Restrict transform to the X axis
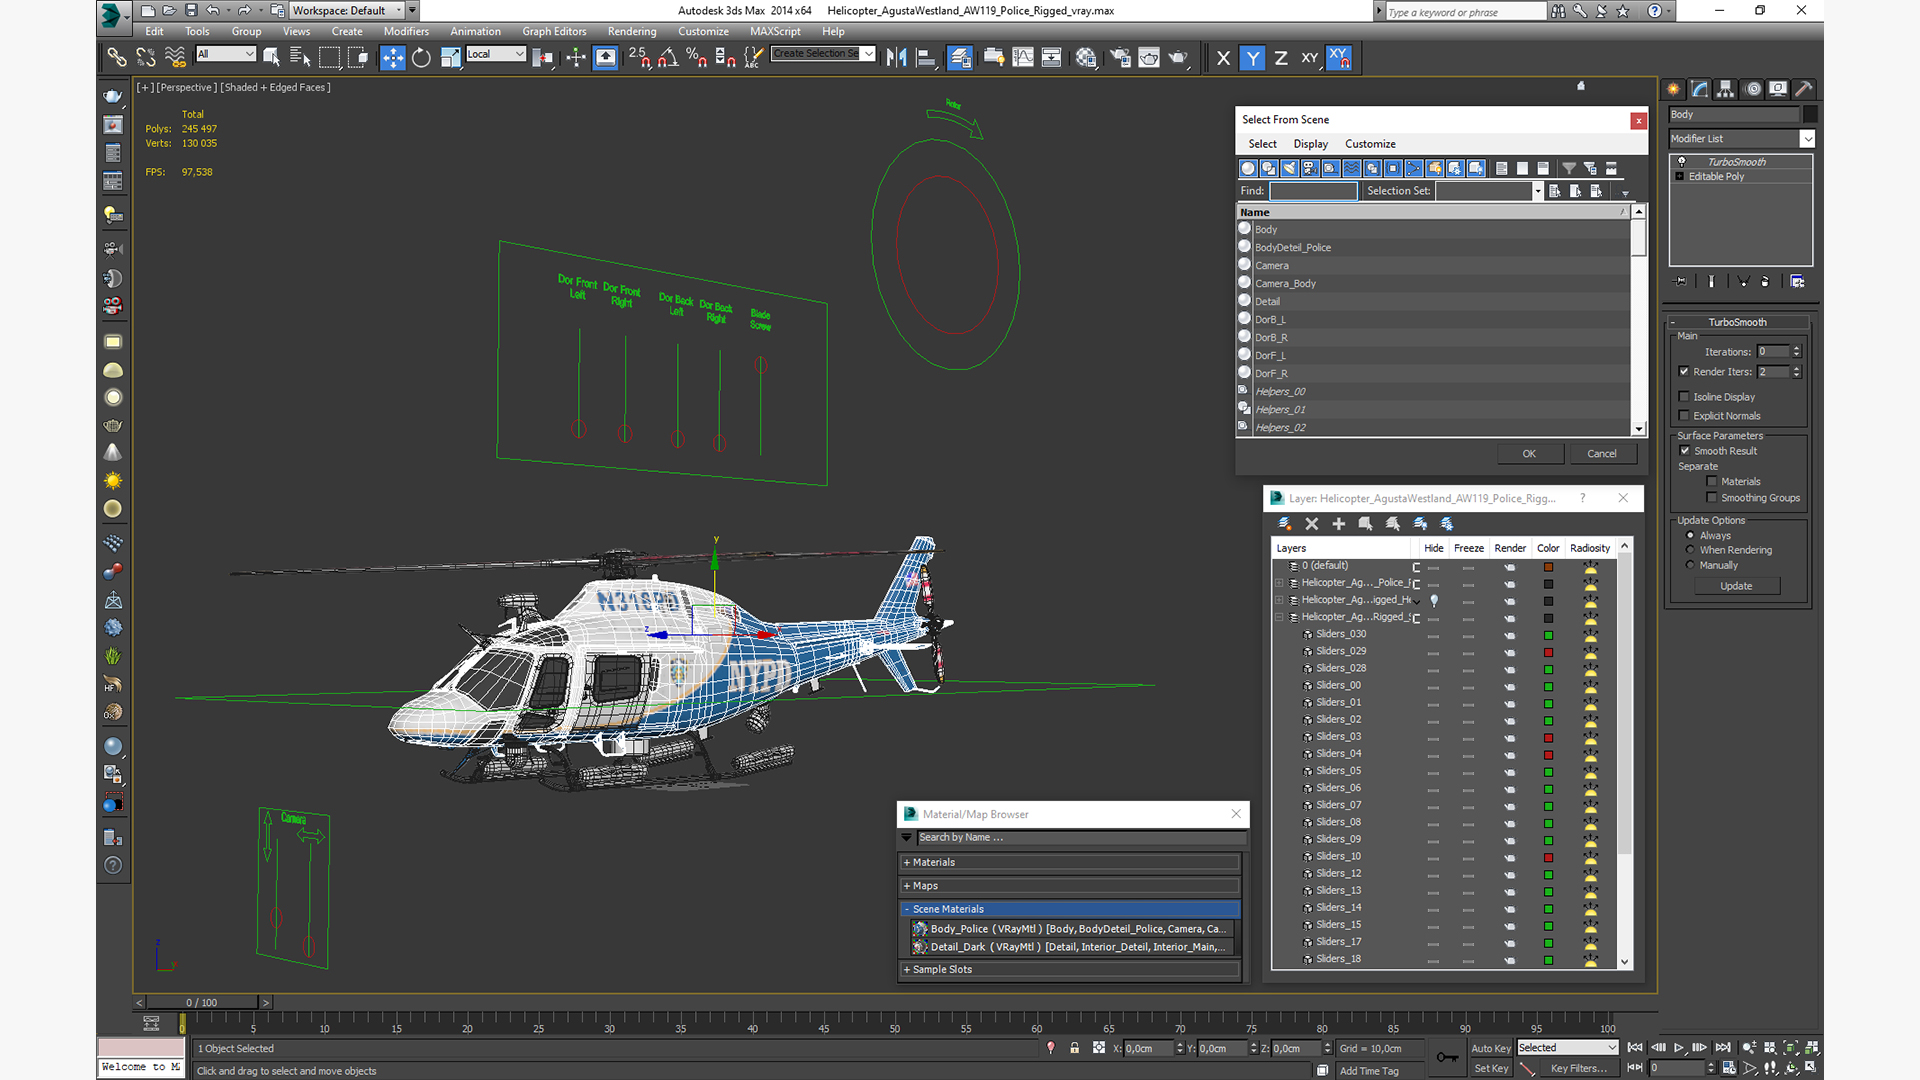 pos(1223,58)
